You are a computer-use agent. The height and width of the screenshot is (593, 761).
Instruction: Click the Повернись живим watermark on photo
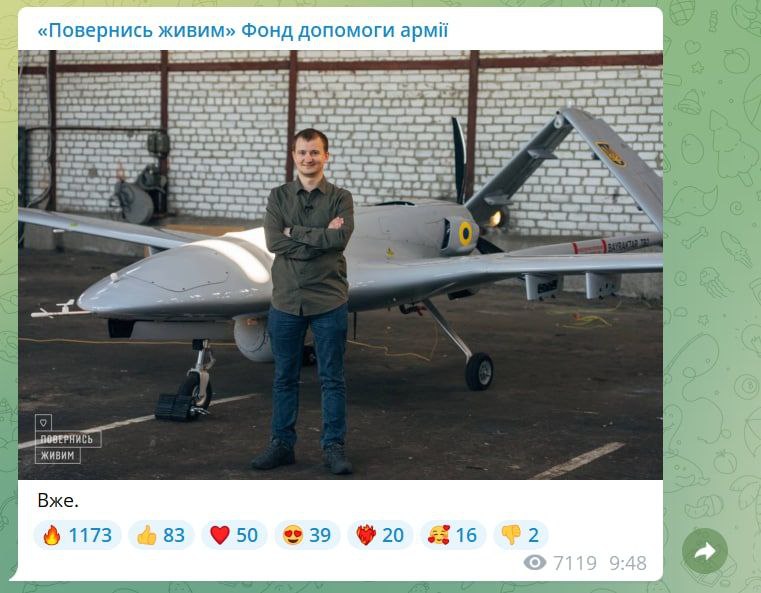(x=67, y=439)
